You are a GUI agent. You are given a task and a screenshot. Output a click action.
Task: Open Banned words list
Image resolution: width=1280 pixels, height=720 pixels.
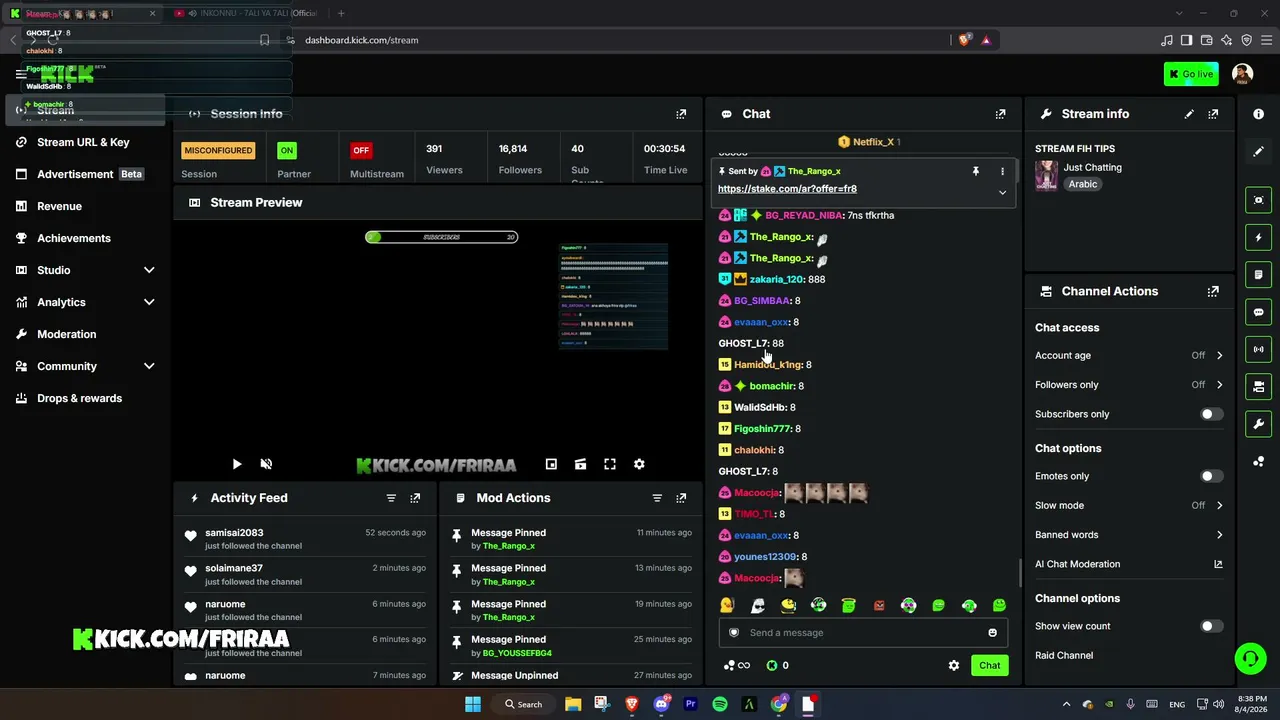pos(1129,535)
